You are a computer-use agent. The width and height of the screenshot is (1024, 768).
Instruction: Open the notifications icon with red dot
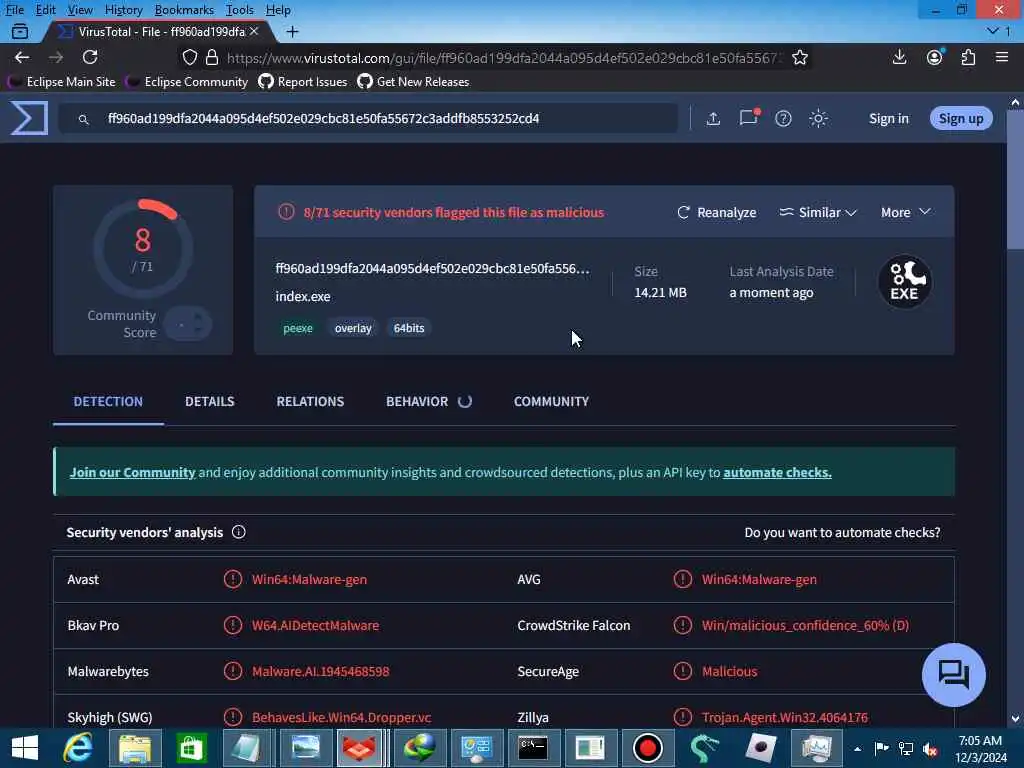(x=749, y=117)
